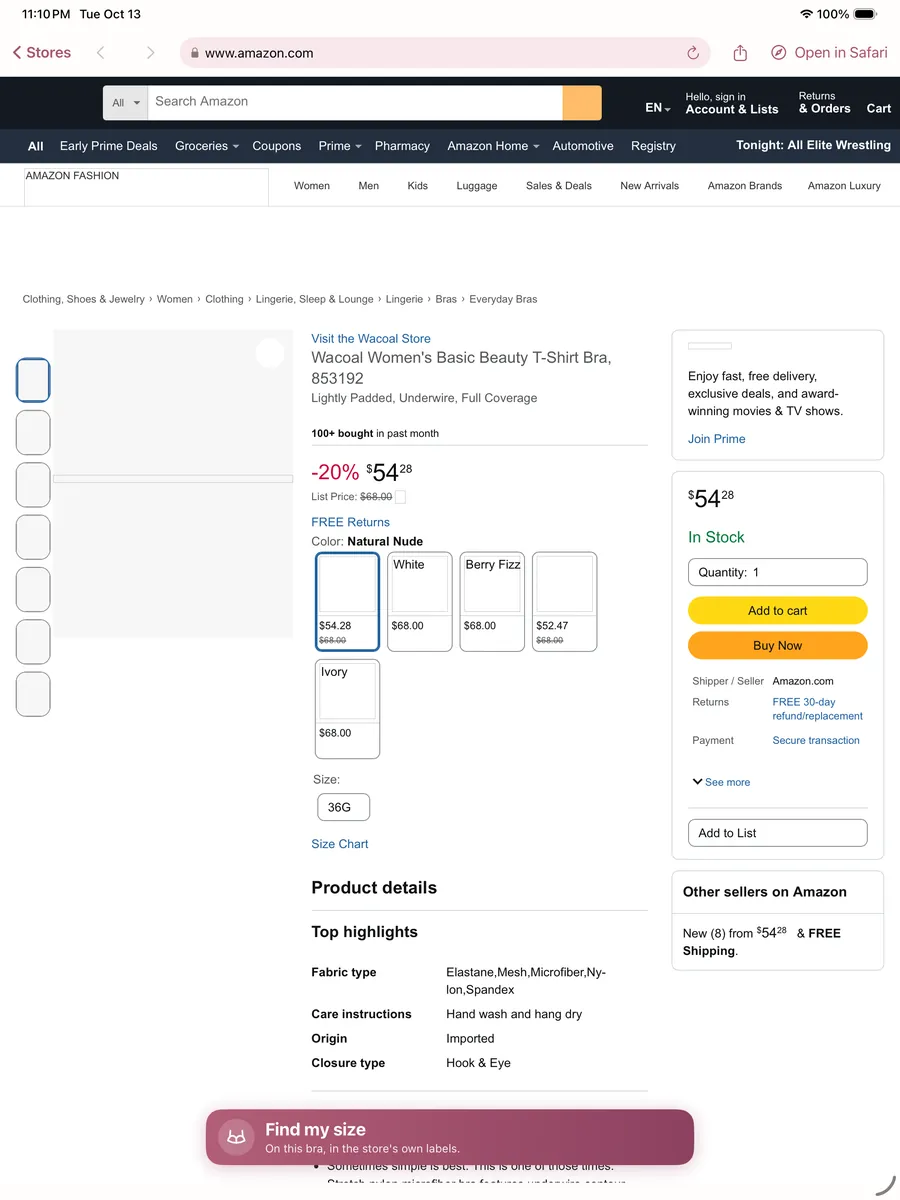Click Add to List button
This screenshot has height=1200, width=900.
(778, 833)
